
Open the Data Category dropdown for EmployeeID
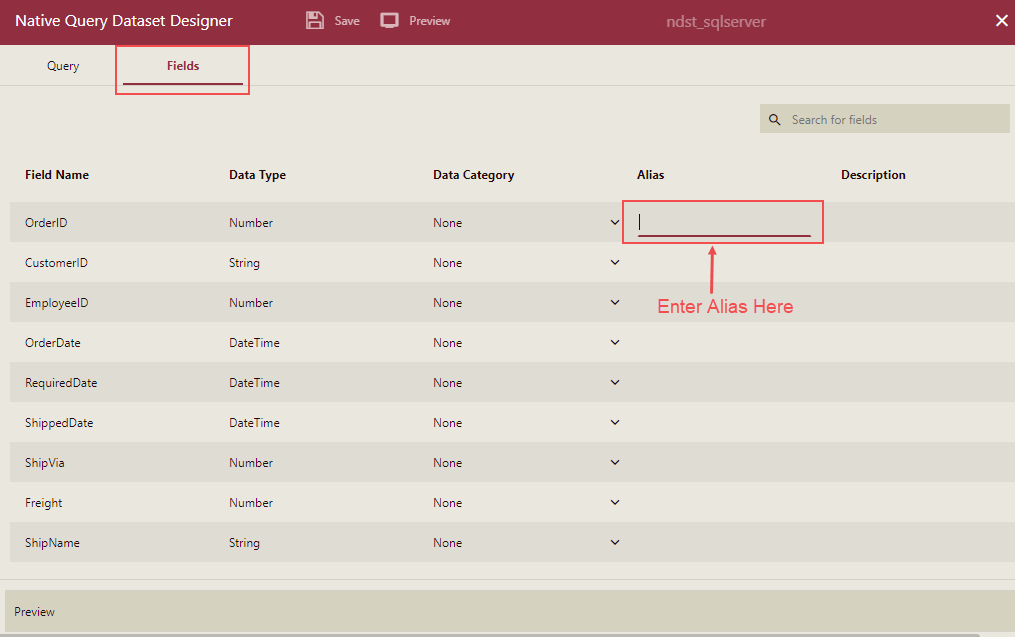pyautogui.click(x=615, y=302)
